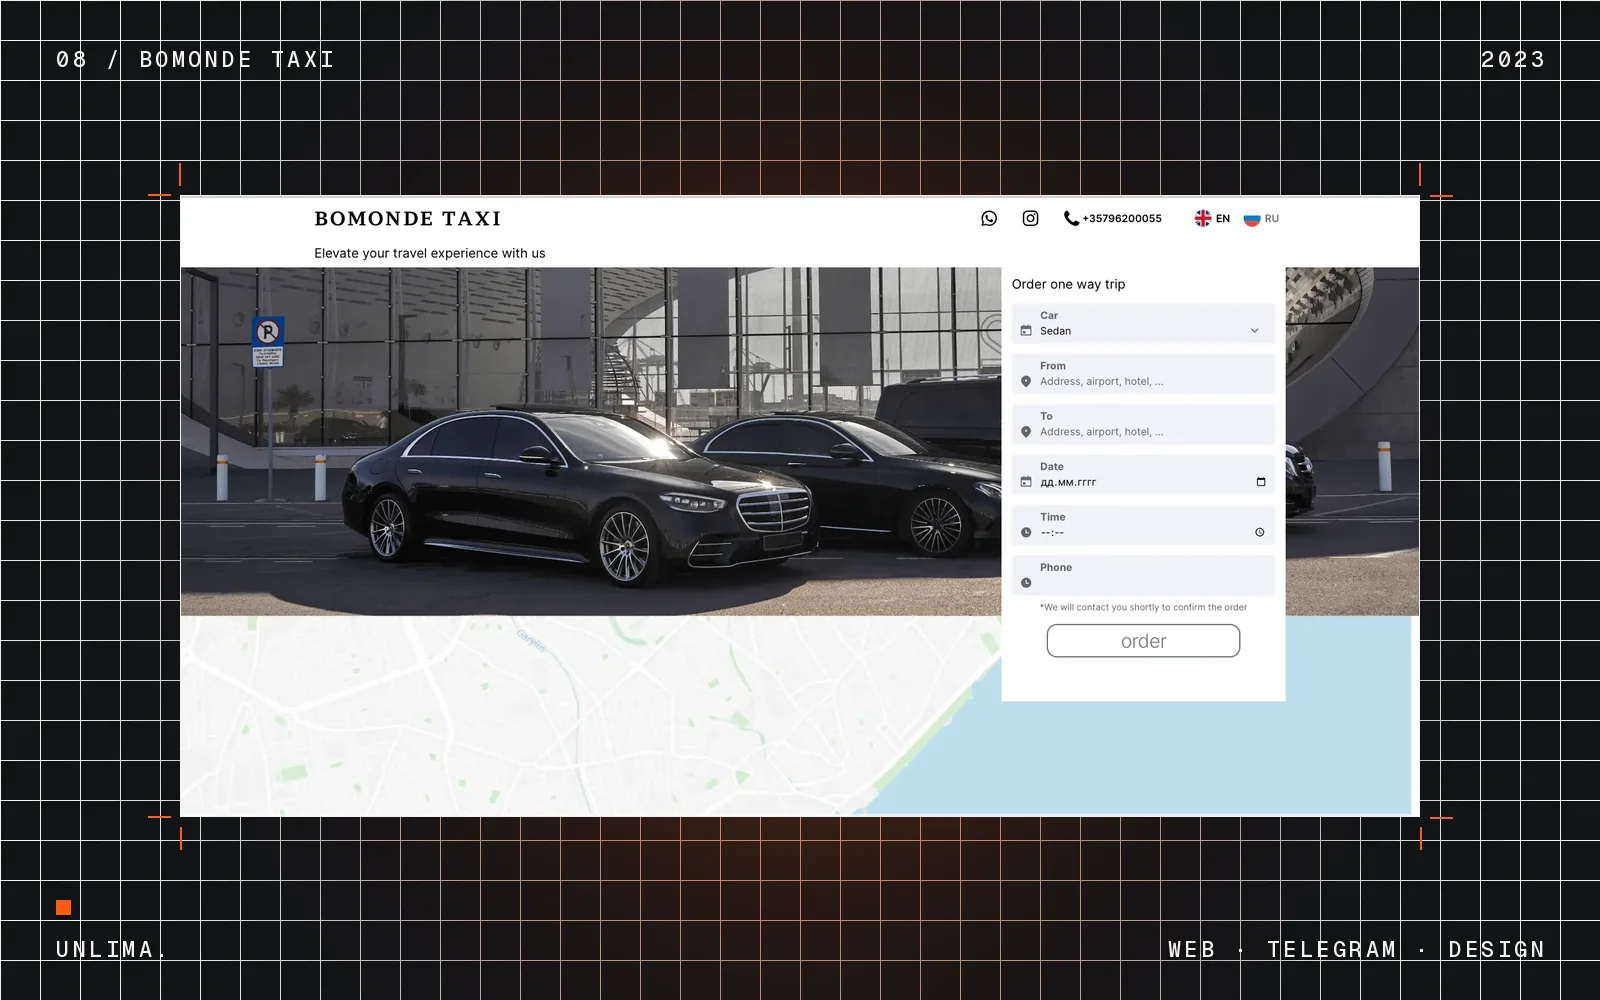Open the calendar picker icon in the Date field
Screen dimensions: 1600x1000
[x=1261, y=482]
